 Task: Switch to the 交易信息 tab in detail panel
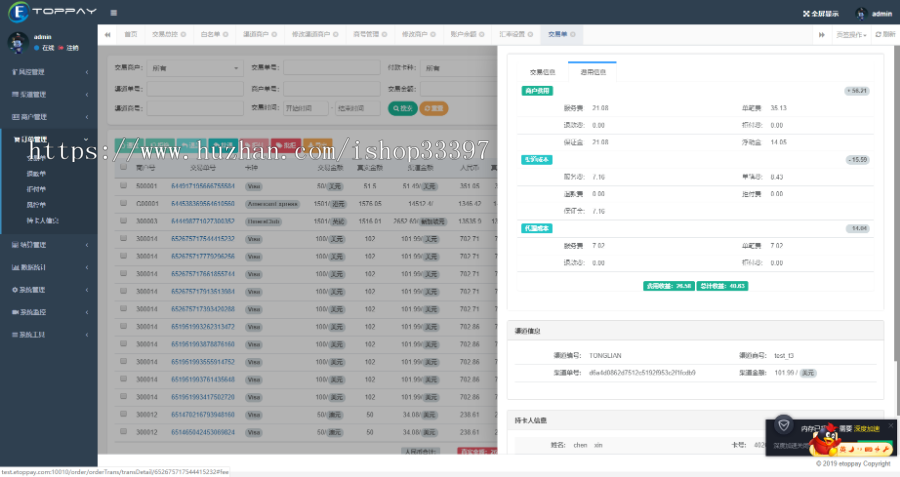pos(542,72)
